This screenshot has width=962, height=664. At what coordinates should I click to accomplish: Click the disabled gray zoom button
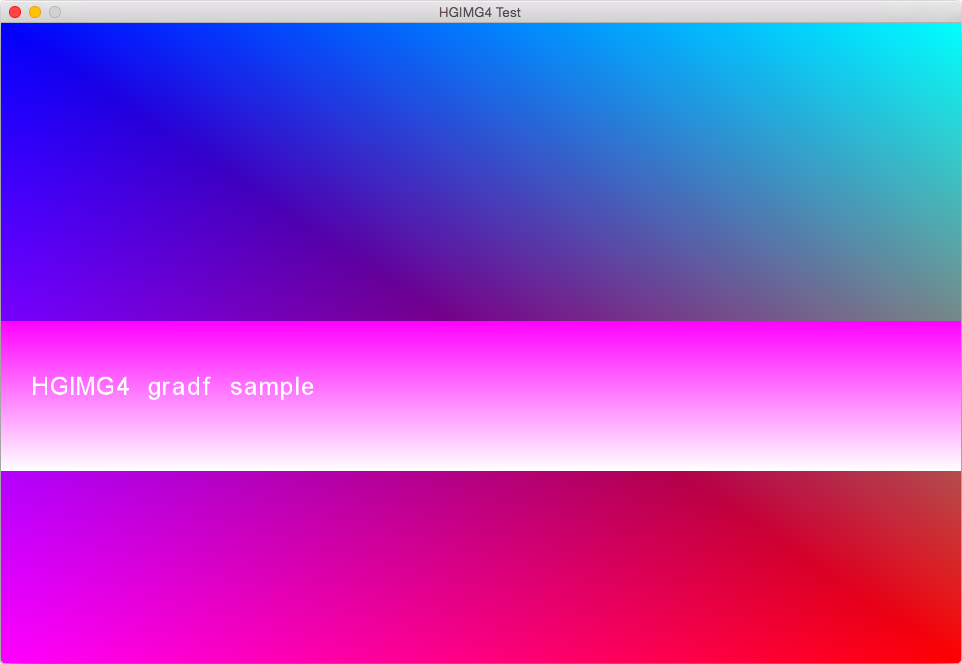(55, 12)
